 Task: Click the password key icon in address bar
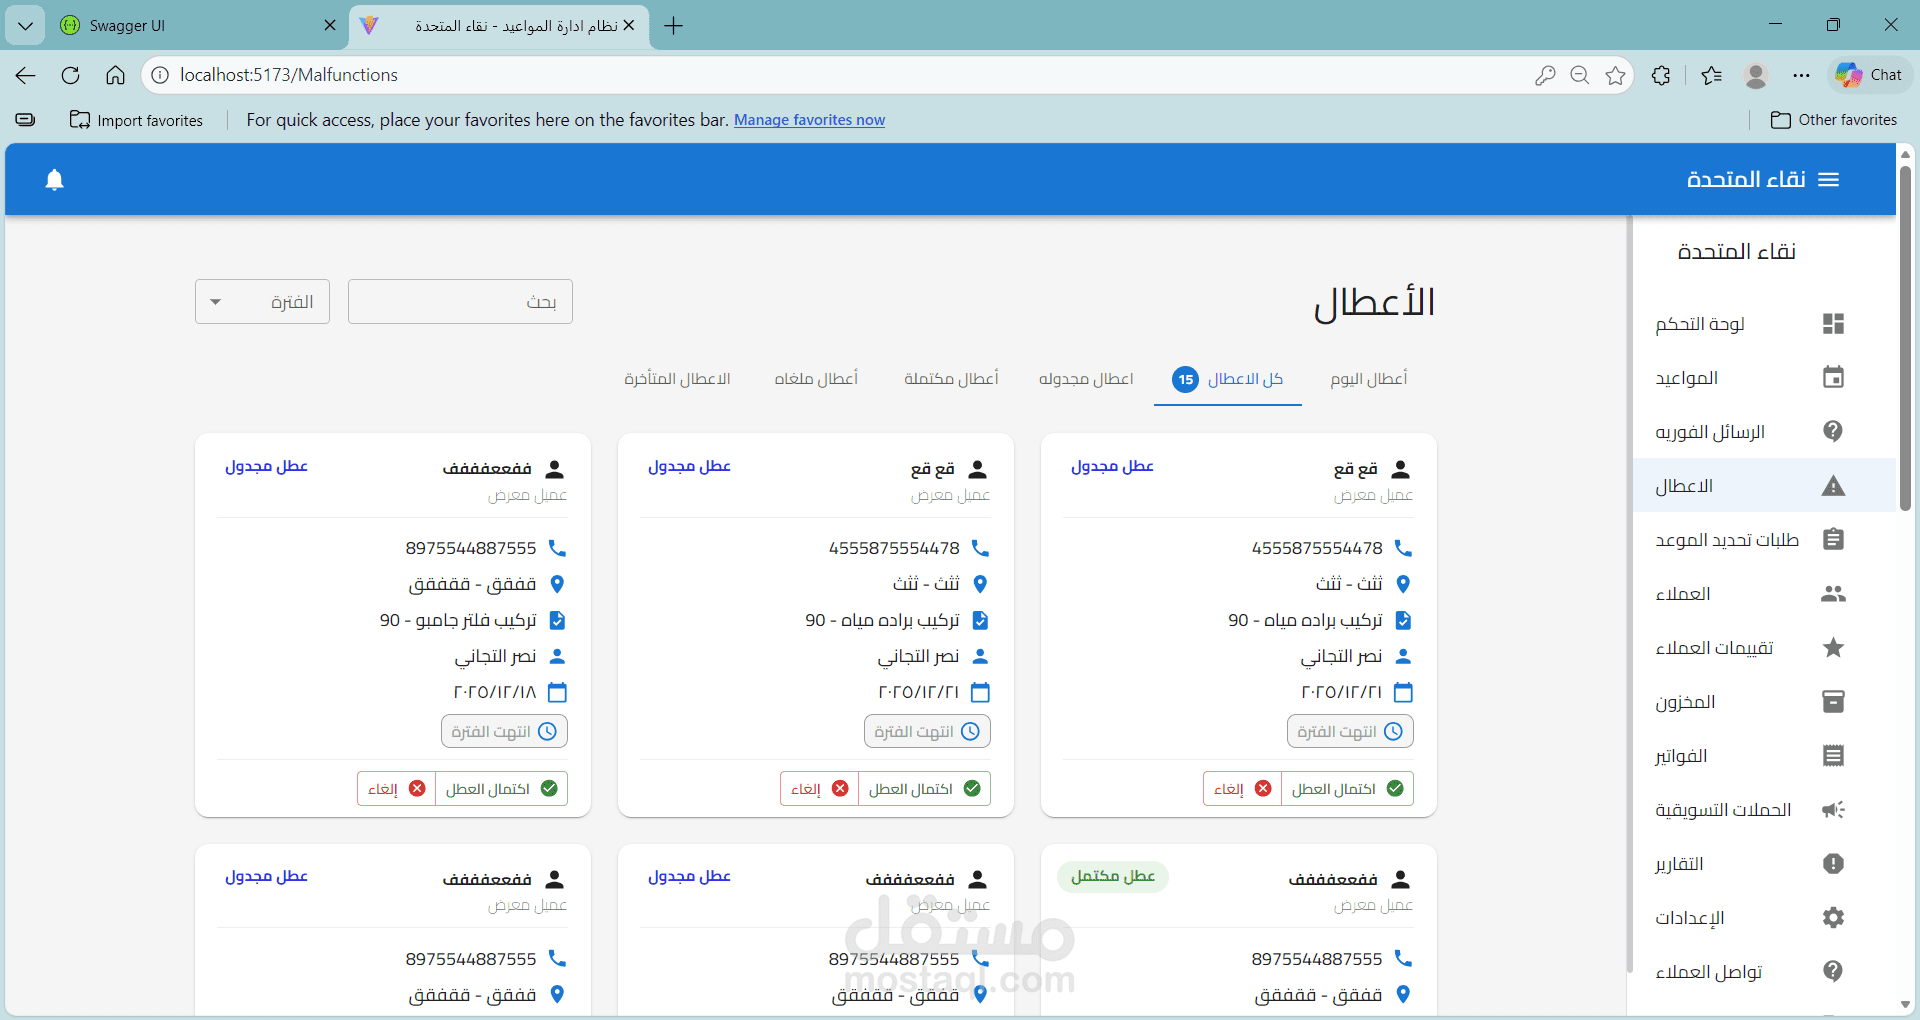click(1545, 75)
